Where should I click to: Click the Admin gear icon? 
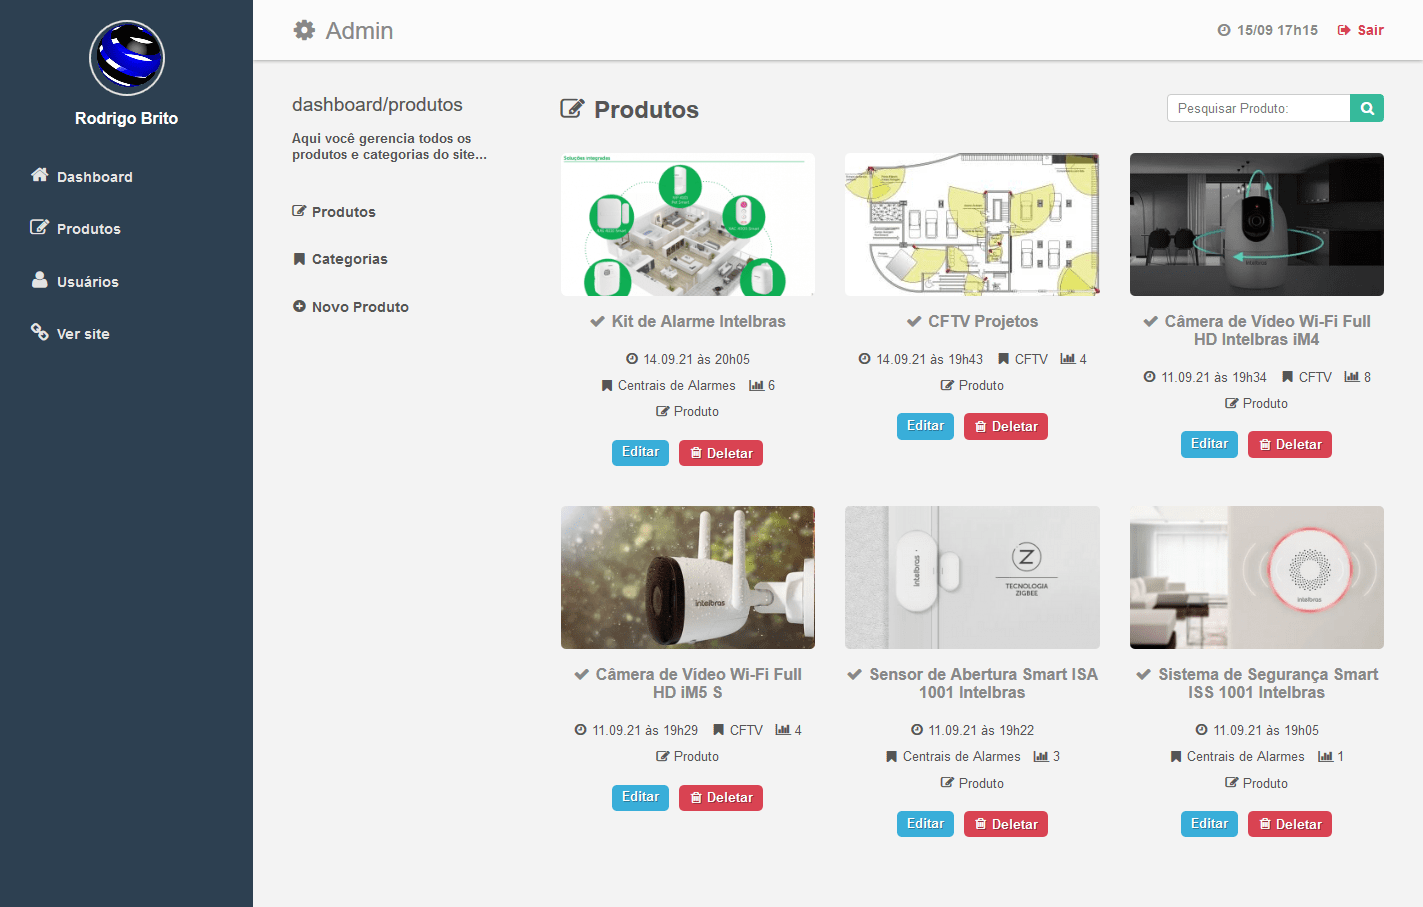[304, 30]
